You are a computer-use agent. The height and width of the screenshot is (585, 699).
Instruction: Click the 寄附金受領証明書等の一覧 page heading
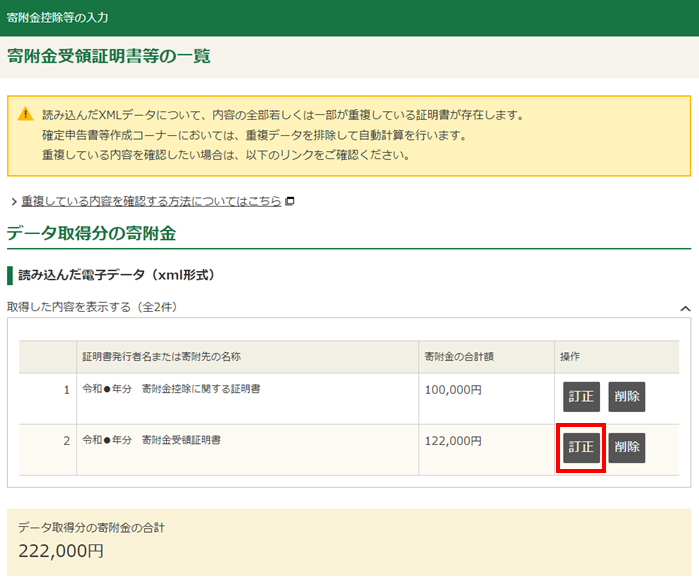point(109,57)
